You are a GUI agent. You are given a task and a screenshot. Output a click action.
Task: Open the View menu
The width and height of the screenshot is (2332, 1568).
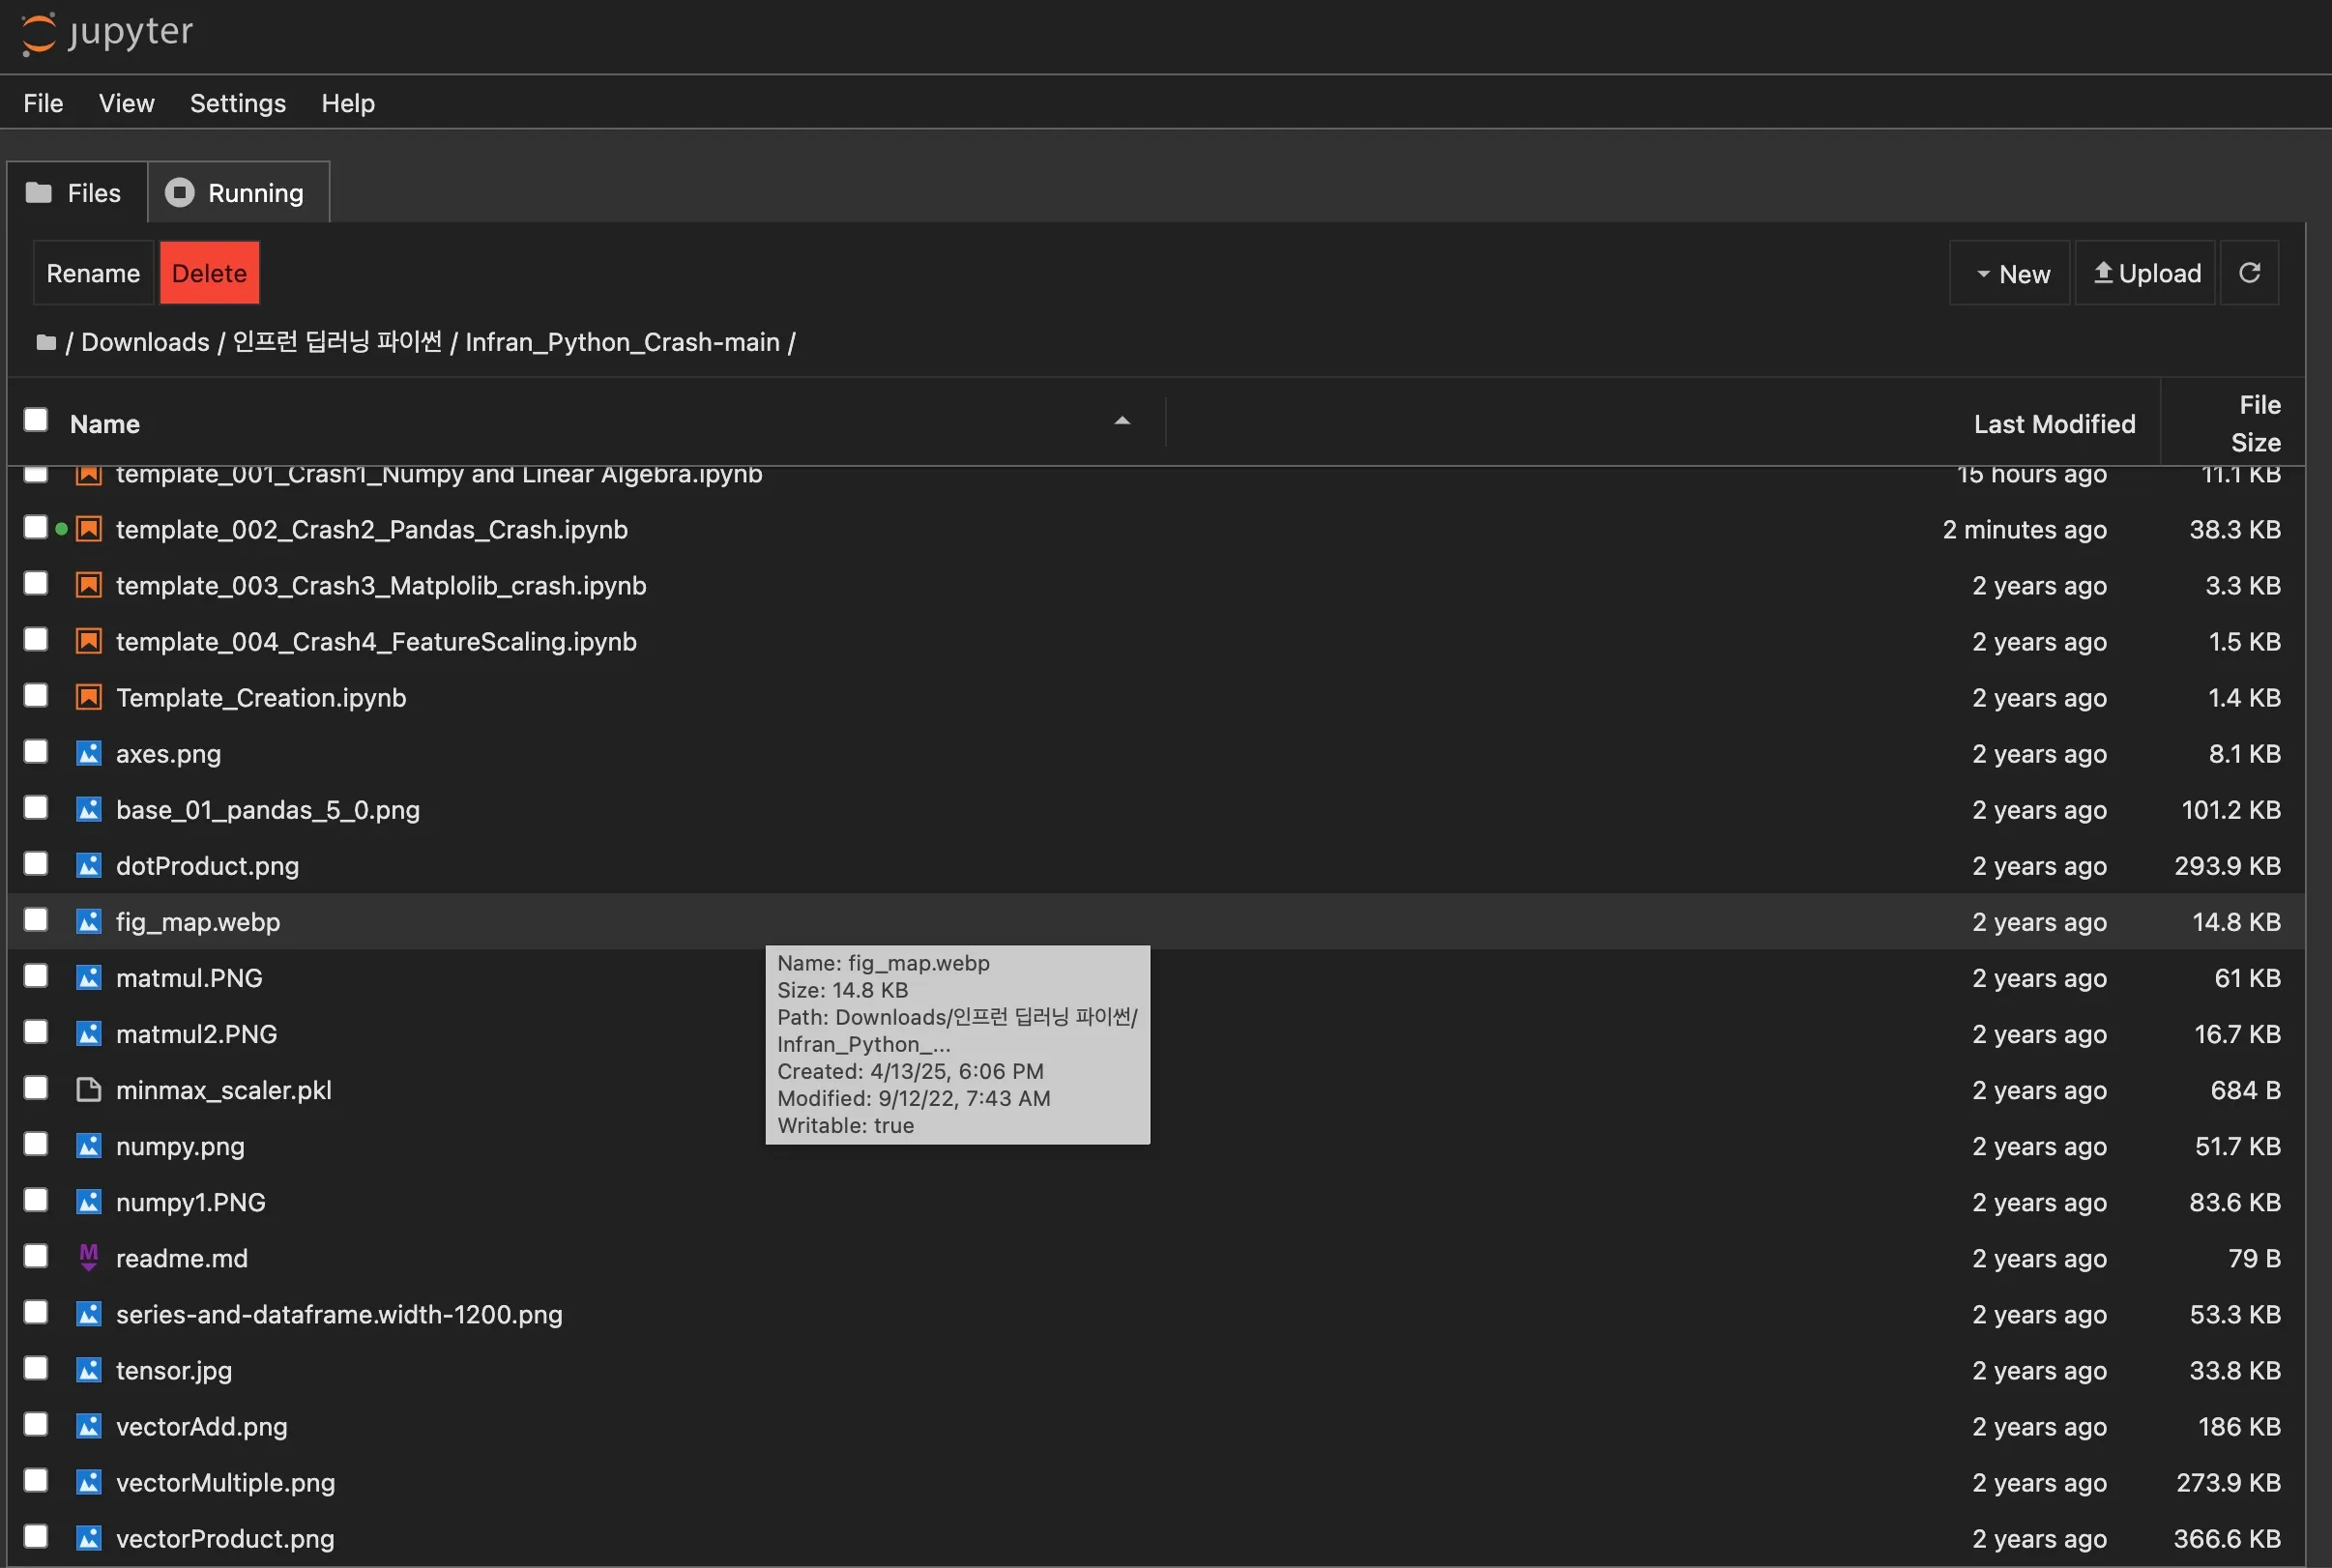127,103
